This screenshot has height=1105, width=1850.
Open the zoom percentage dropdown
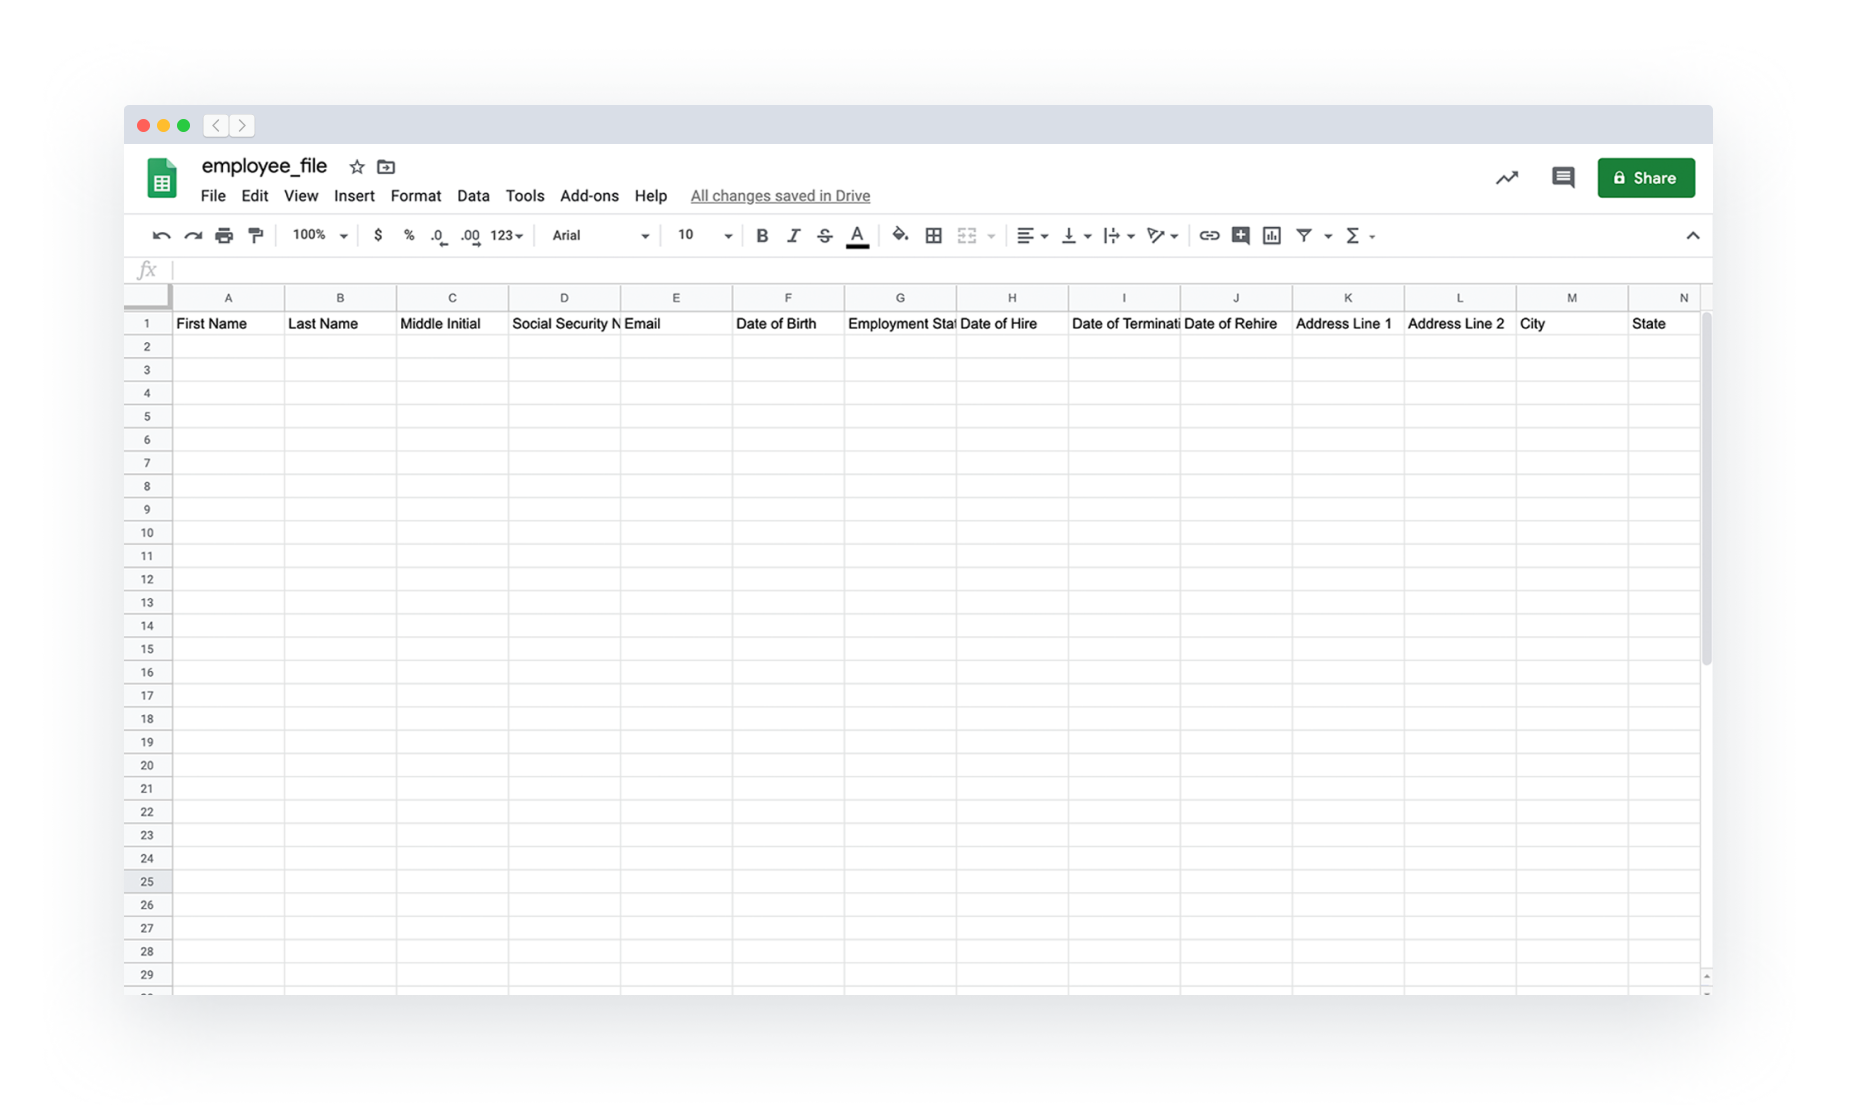pos(318,235)
